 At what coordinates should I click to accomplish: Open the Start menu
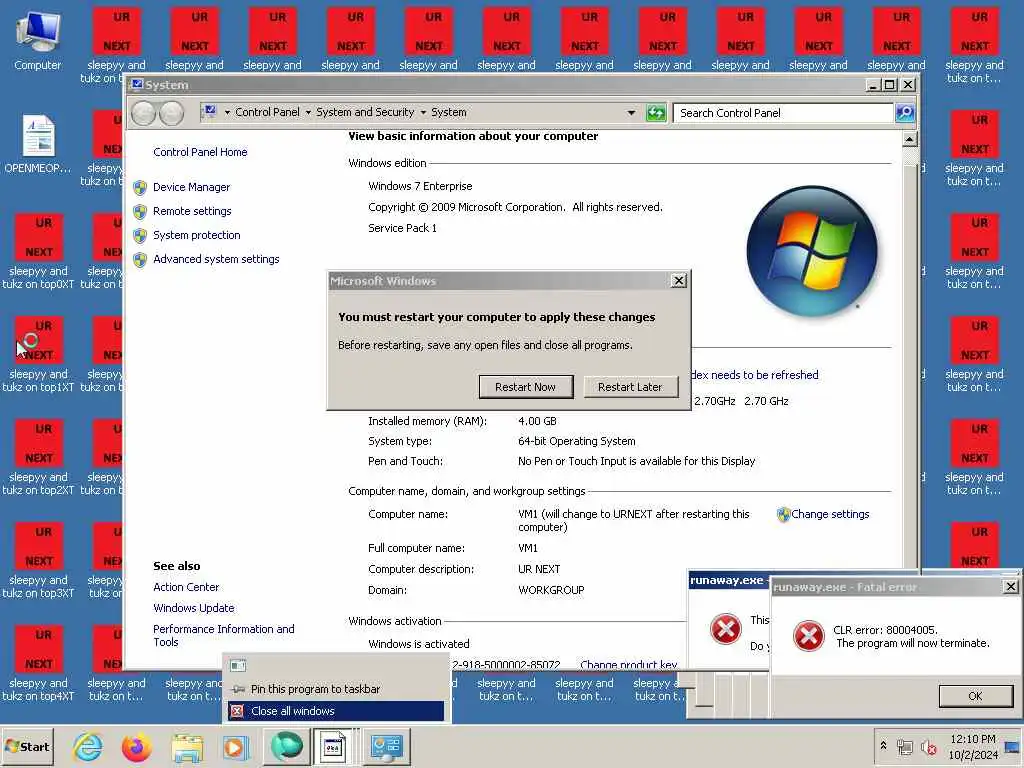point(27,746)
